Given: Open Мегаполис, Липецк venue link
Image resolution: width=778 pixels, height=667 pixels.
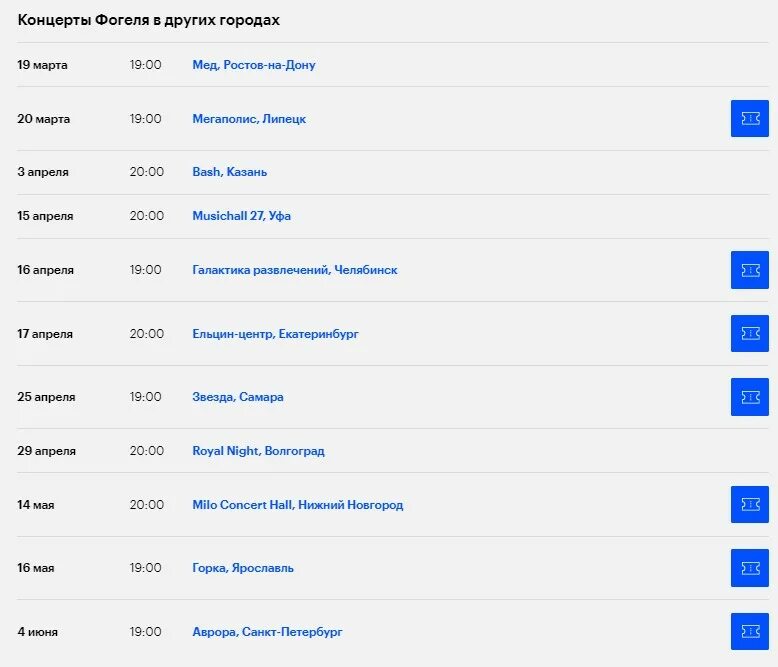Looking at the screenshot, I should (249, 119).
